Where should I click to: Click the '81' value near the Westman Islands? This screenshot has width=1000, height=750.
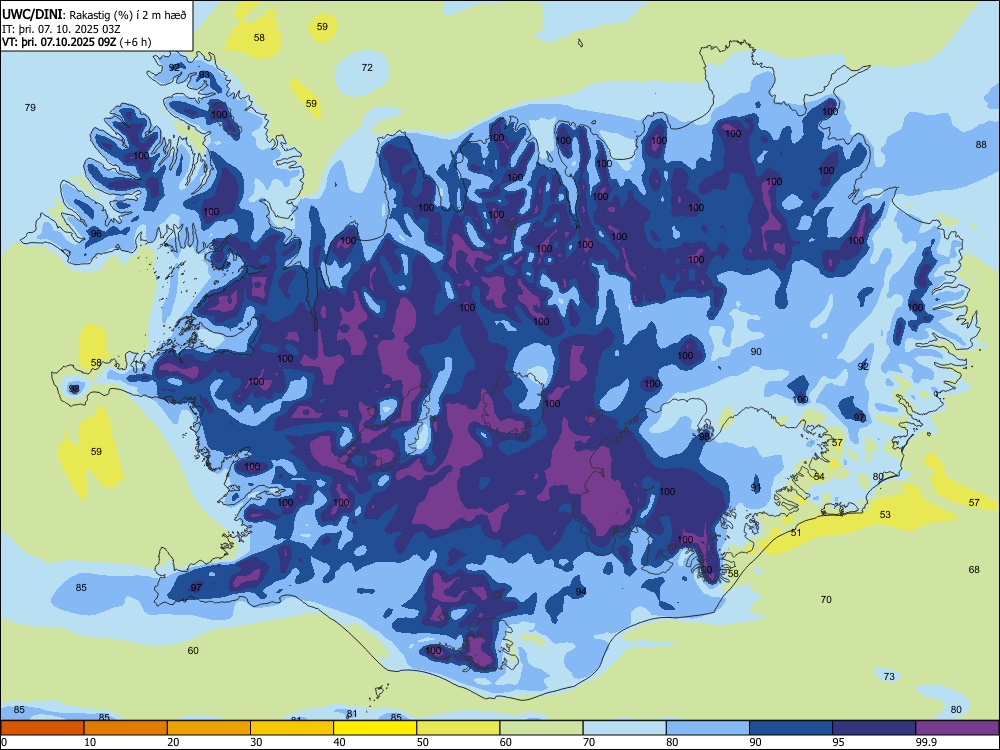(351, 714)
